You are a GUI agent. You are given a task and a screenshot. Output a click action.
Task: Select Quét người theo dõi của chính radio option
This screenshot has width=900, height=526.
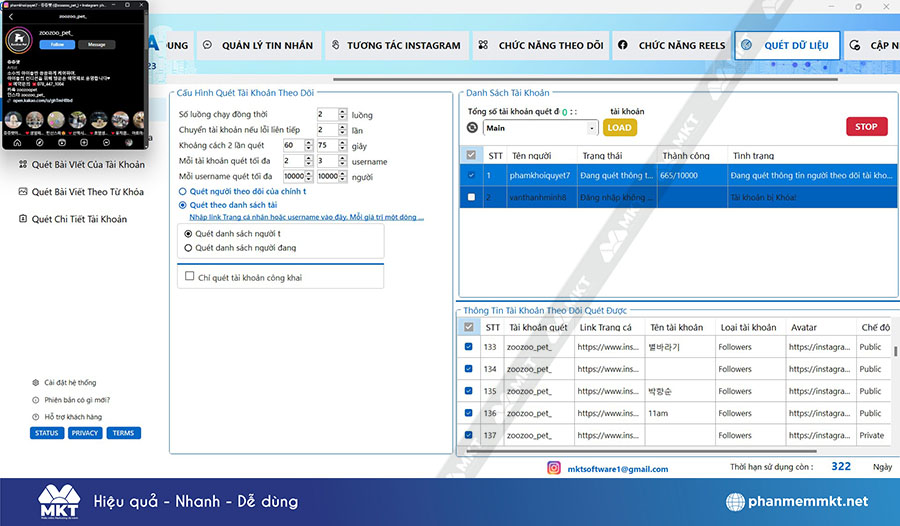coord(183,191)
